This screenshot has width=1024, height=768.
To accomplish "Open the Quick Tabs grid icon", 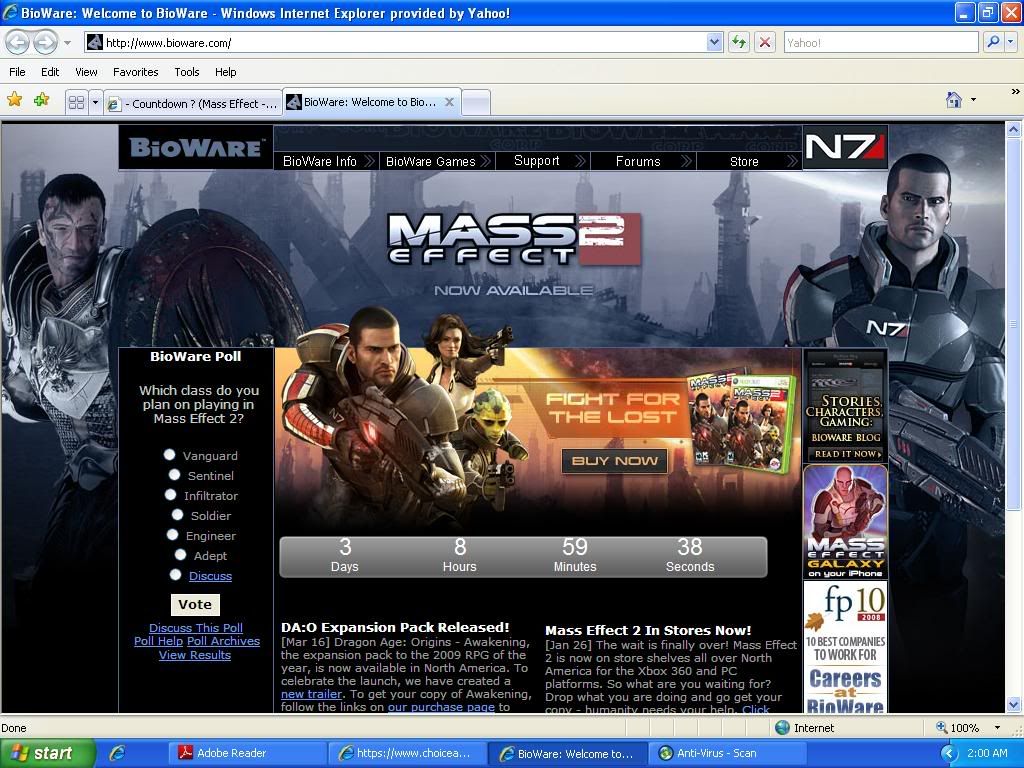I will pos(76,102).
